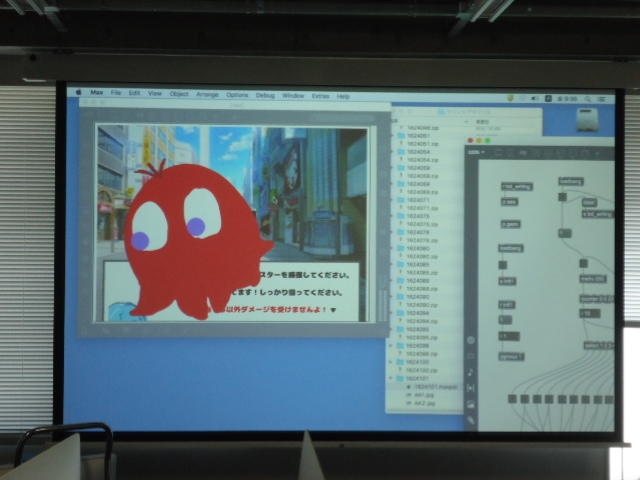Click the bracketed play icon in the patcher sidebar
Viewport: 640px width, 480px height.
coord(471,388)
